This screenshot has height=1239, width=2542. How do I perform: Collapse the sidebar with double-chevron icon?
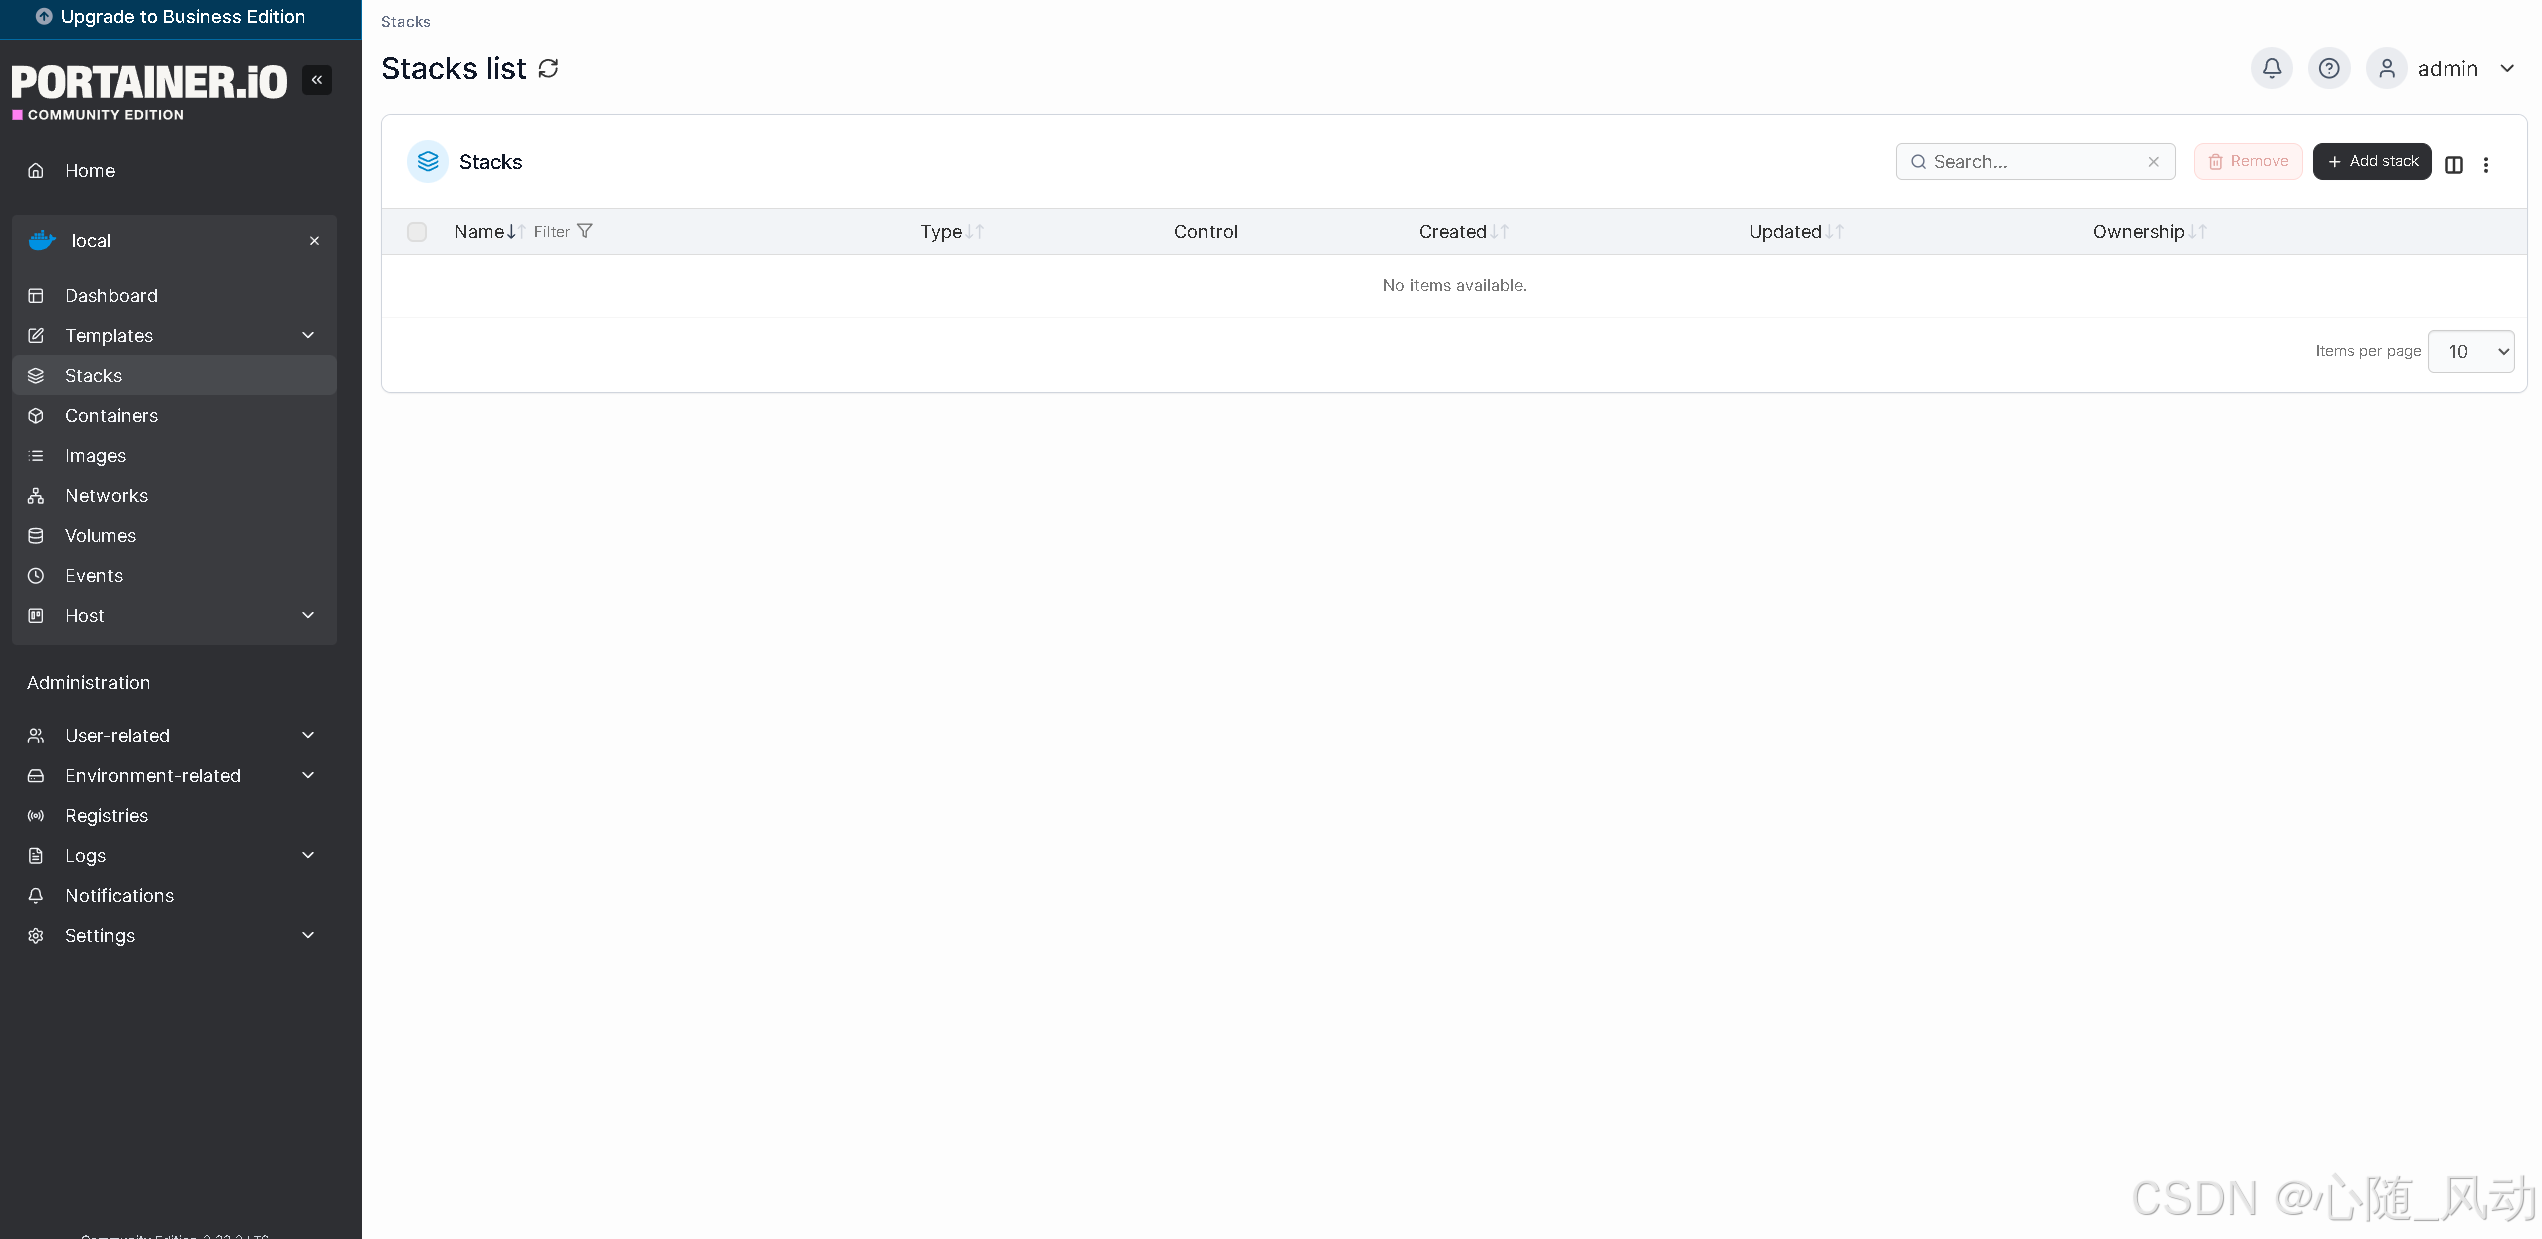316,80
